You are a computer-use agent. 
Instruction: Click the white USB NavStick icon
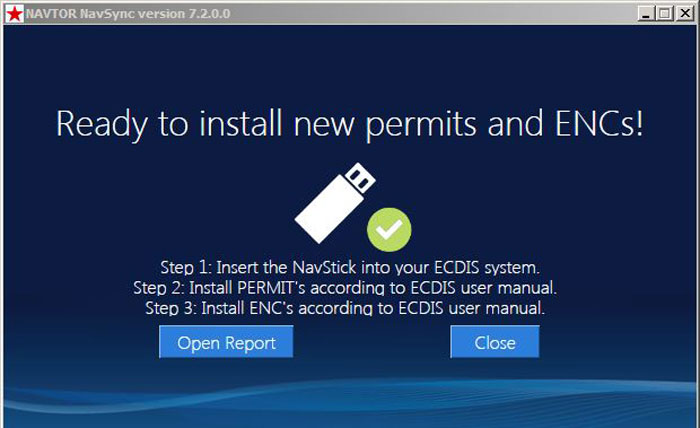click(x=336, y=201)
